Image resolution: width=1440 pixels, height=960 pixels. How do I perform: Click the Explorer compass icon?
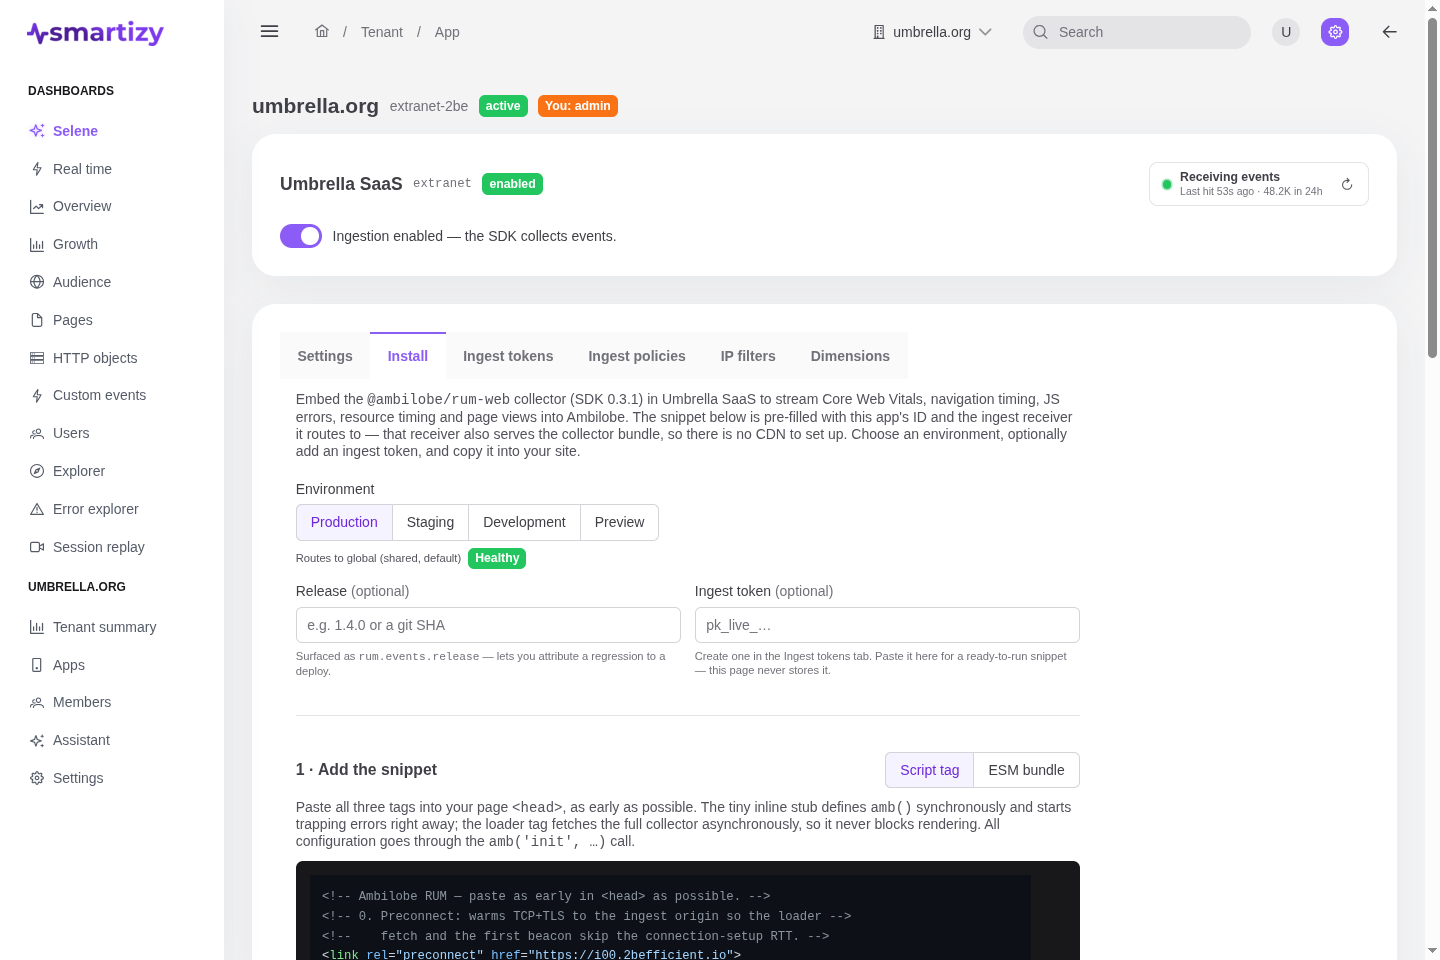pyautogui.click(x=37, y=471)
